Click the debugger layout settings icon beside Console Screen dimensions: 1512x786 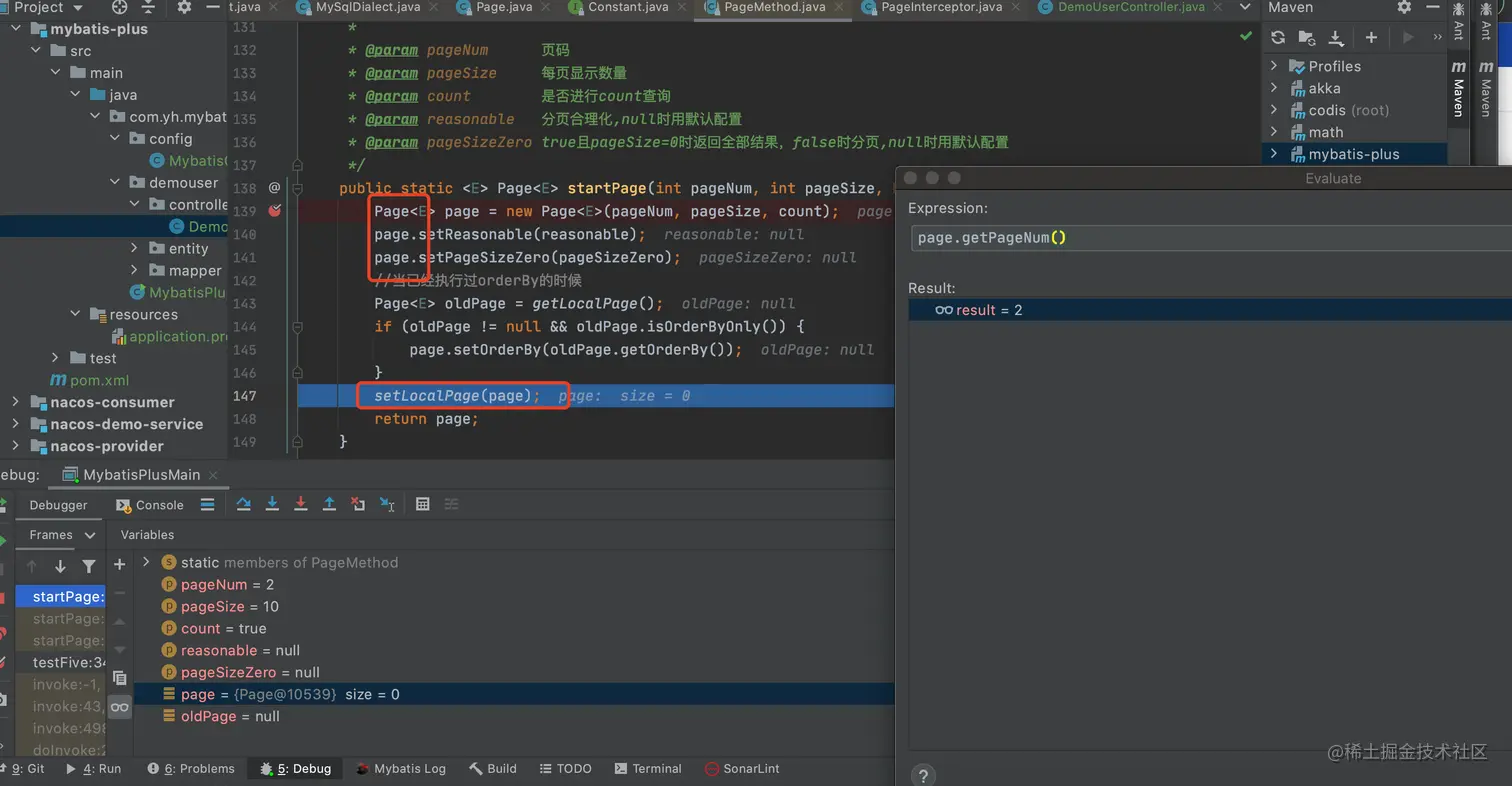(x=207, y=504)
